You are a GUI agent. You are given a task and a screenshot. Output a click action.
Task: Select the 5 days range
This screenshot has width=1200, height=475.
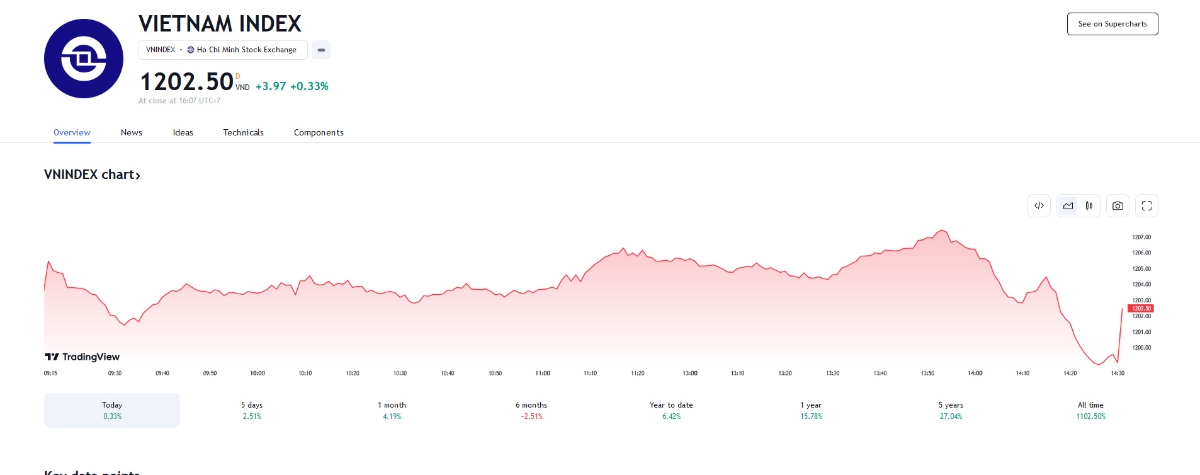coord(251,410)
